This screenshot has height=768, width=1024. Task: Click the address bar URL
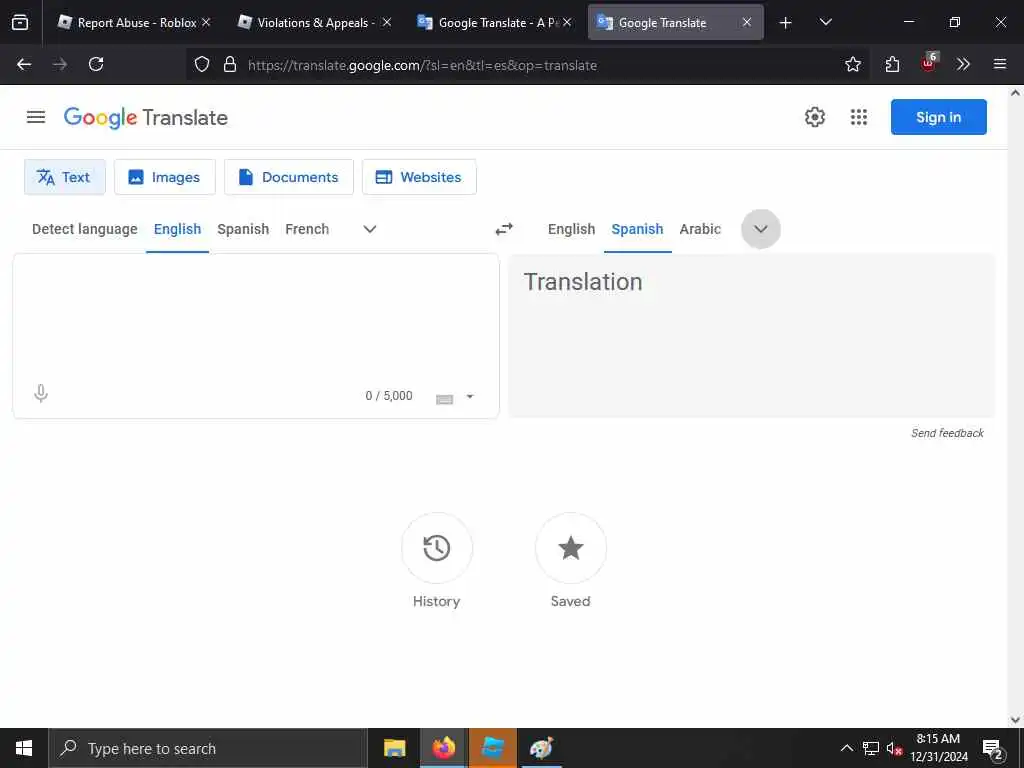pos(422,65)
